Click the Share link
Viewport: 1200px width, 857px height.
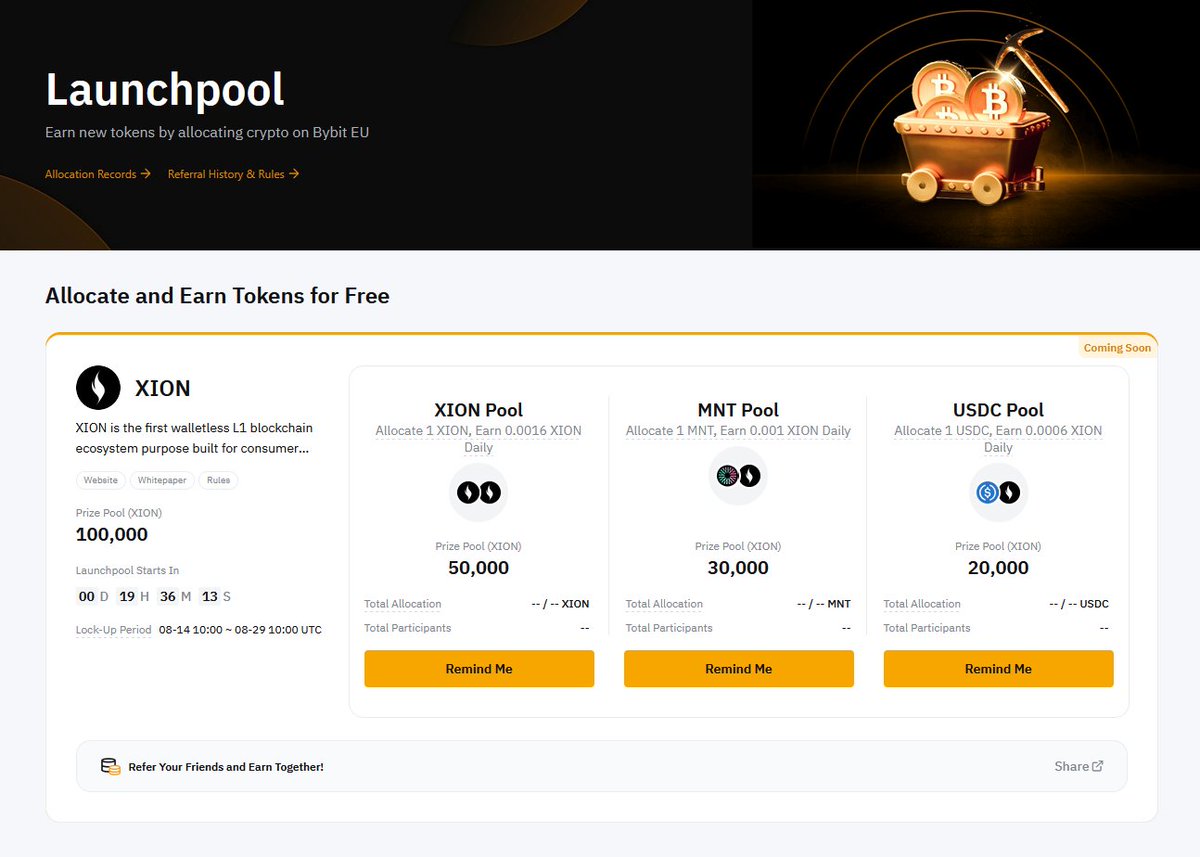(1079, 766)
